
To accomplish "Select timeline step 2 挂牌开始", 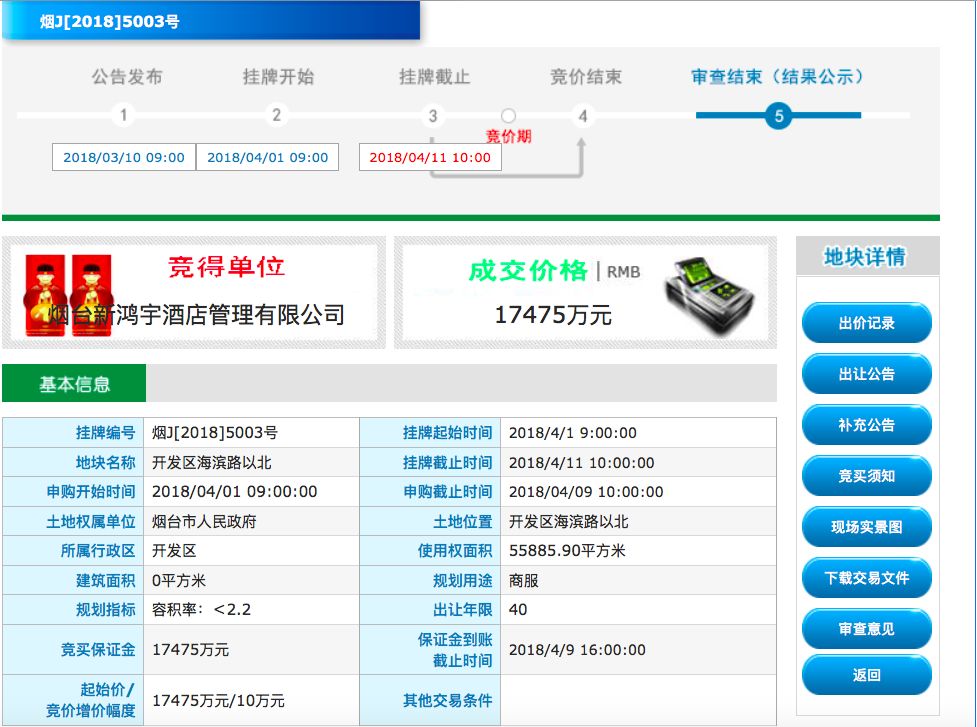I will tap(277, 116).
